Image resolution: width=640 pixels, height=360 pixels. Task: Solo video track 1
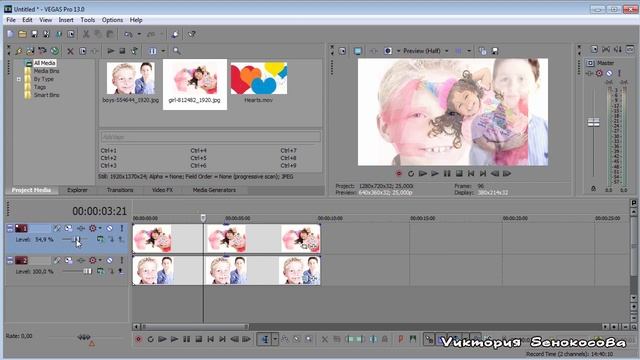tap(122, 228)
